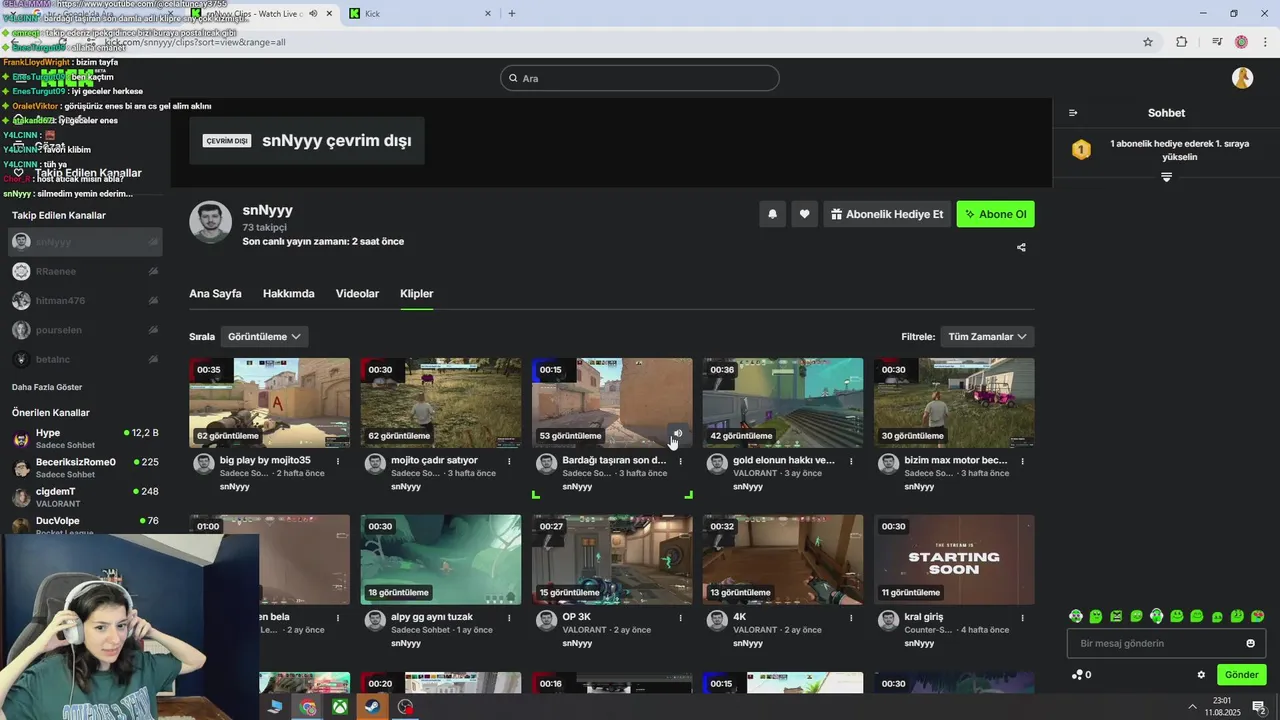The image size is (1280, 720).
Task: Click the Abonelik Hediye Et button
Action: (887, 214)
